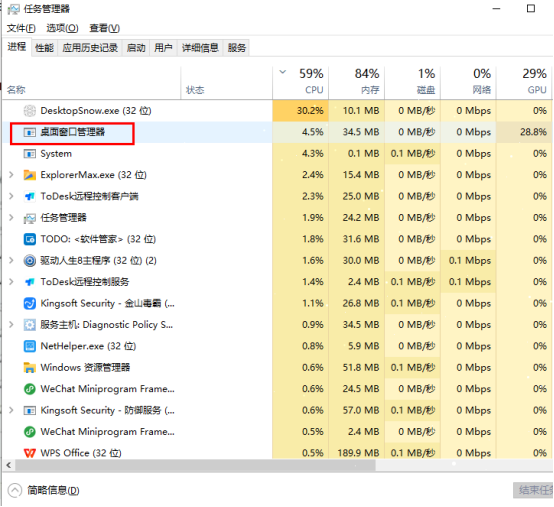Click the WeChat Miniprogram icon at 2.4 MB

[30, 432]
